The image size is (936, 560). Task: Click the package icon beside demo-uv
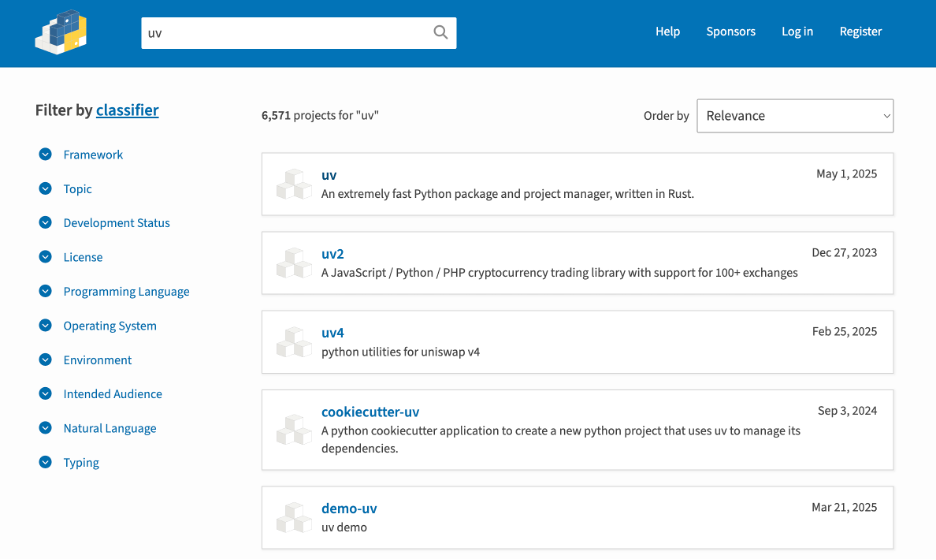[294, 517]
